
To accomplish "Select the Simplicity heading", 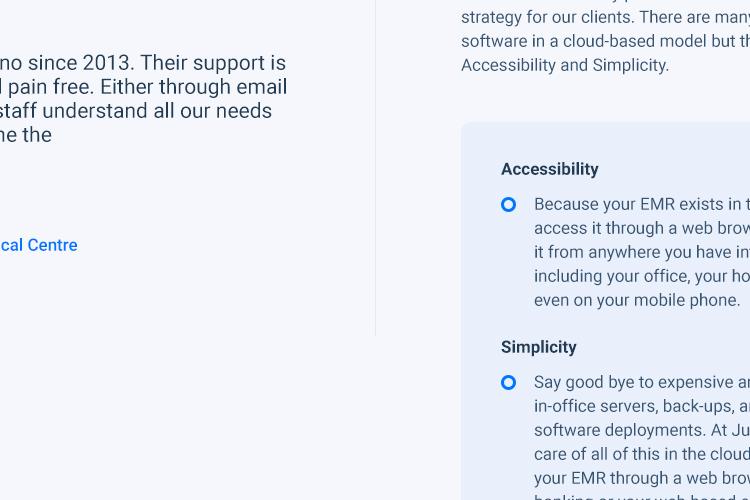I will tap(539, 347).
